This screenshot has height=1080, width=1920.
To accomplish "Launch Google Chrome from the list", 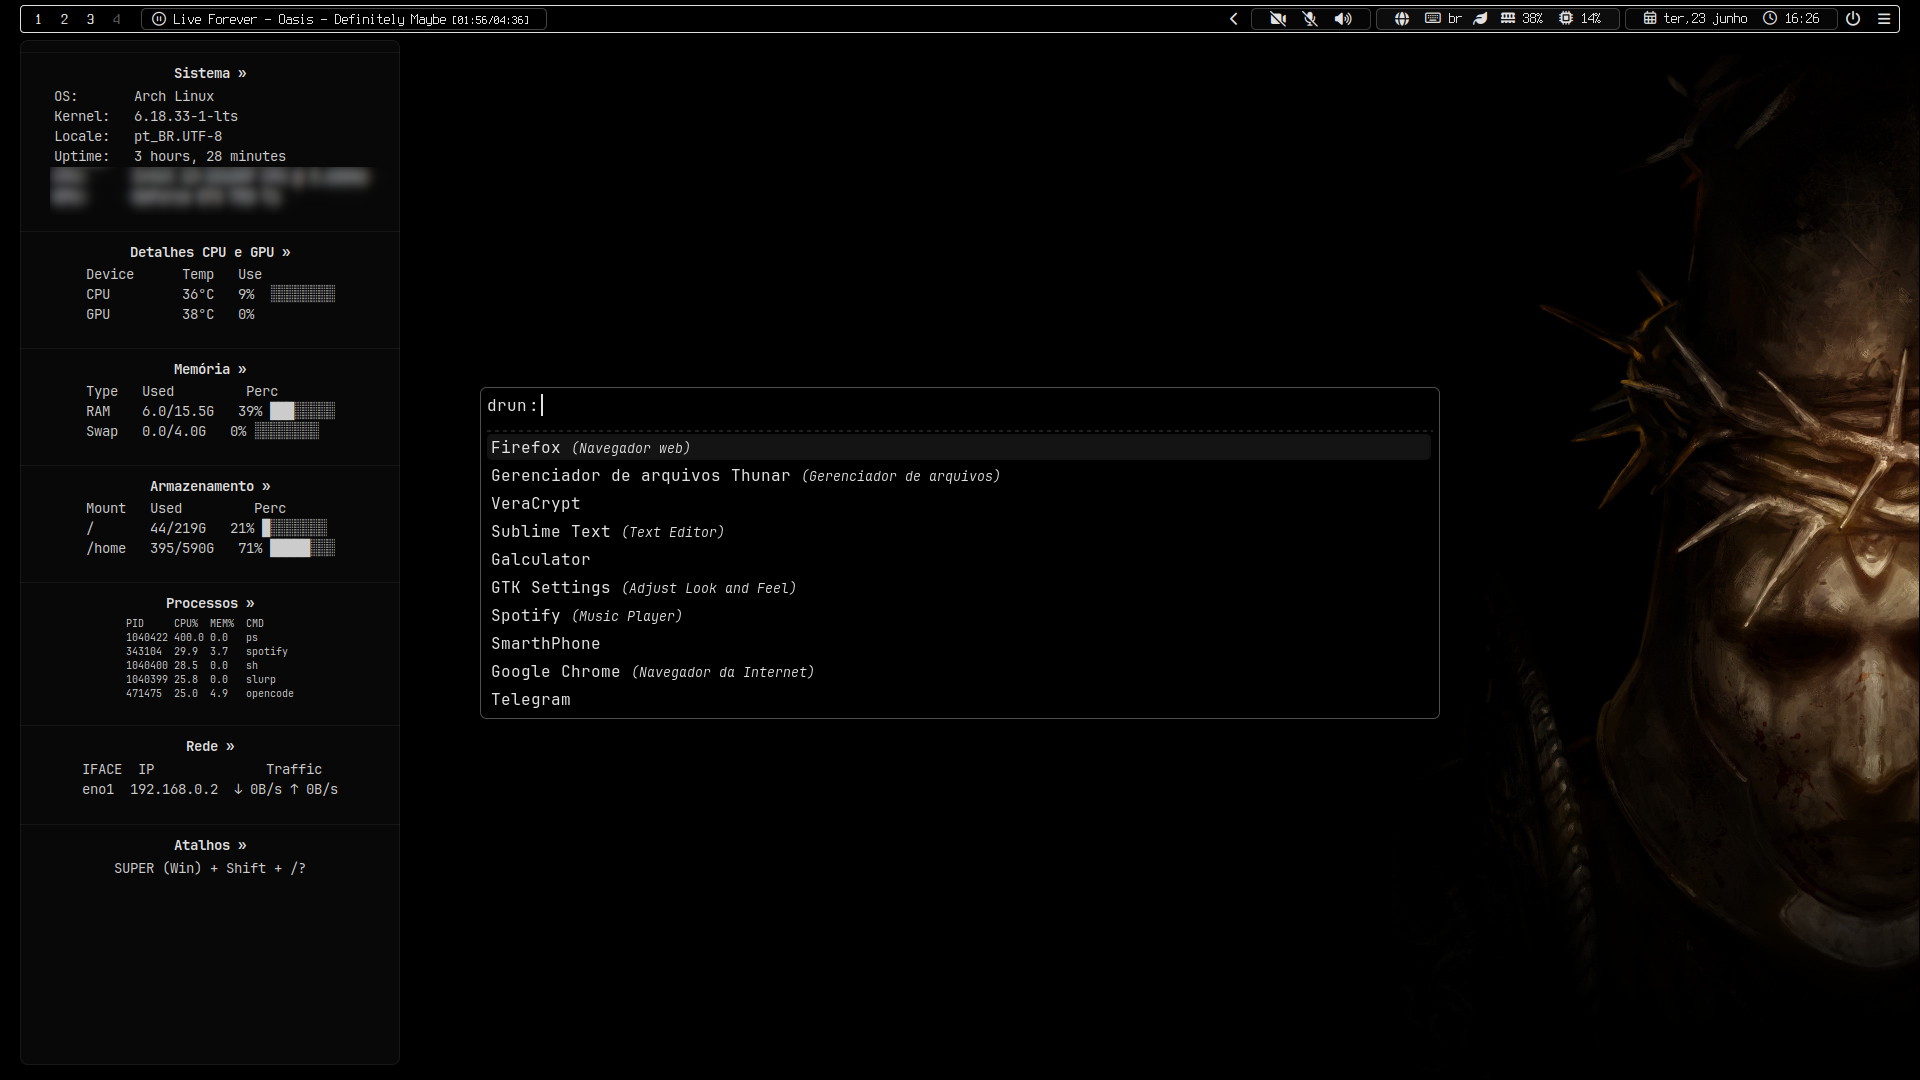I will pyautogui.click(x=959, y=671).
